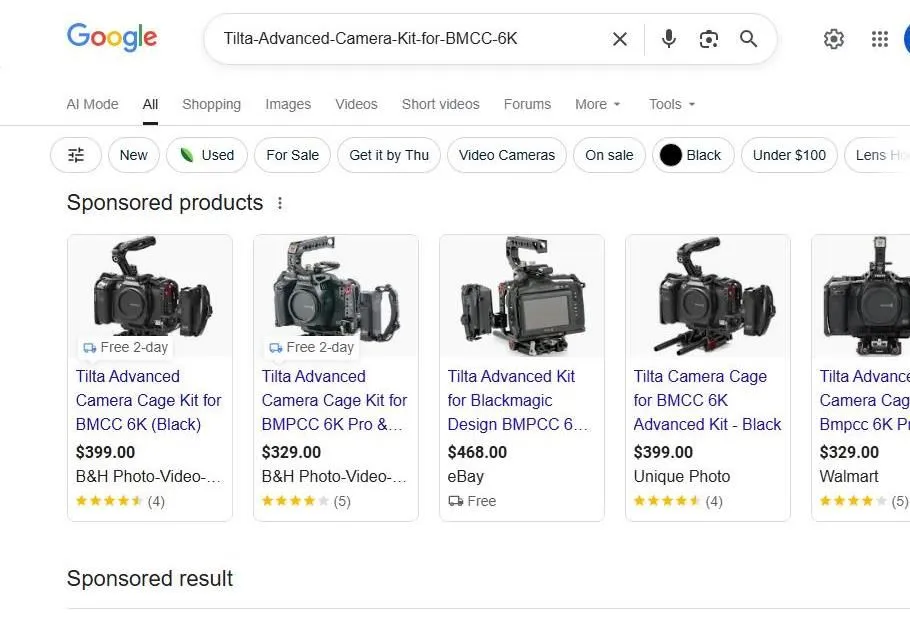This screenshot has width=910, height=620.
Task: Click Free 2-day badge on $329.00 B&H item
Action: (311, 347)
